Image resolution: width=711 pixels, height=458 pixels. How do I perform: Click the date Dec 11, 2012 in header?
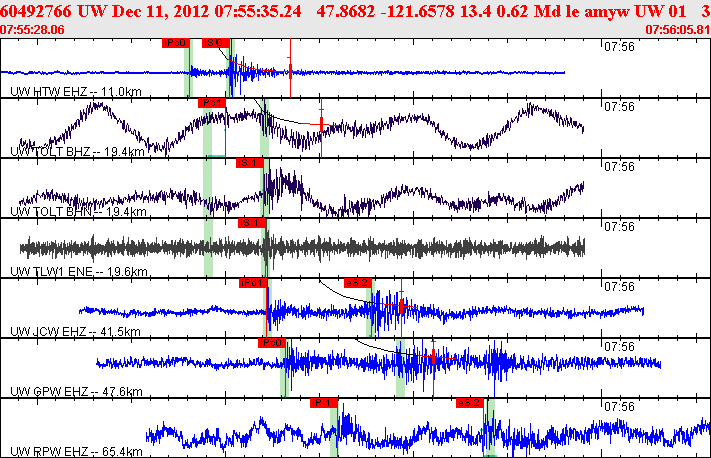point(161,11)
